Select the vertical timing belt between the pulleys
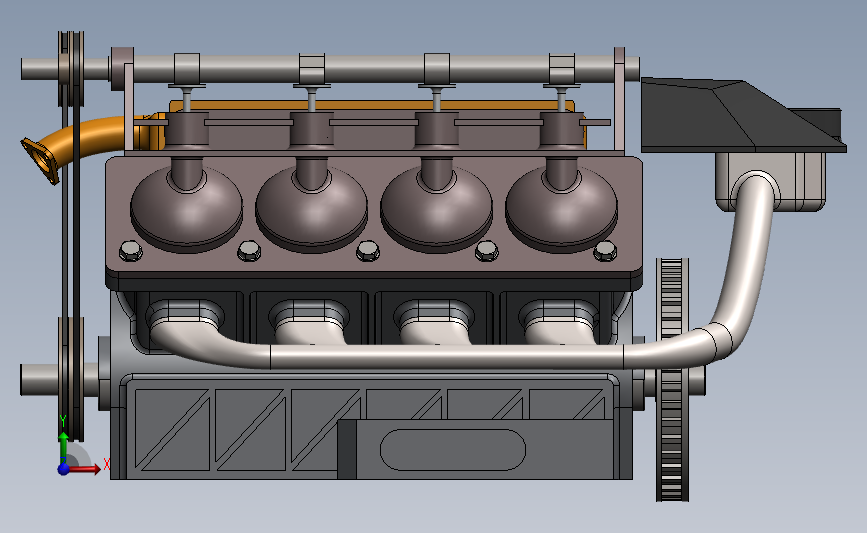The image size is (867, 533). pos(71,210)
